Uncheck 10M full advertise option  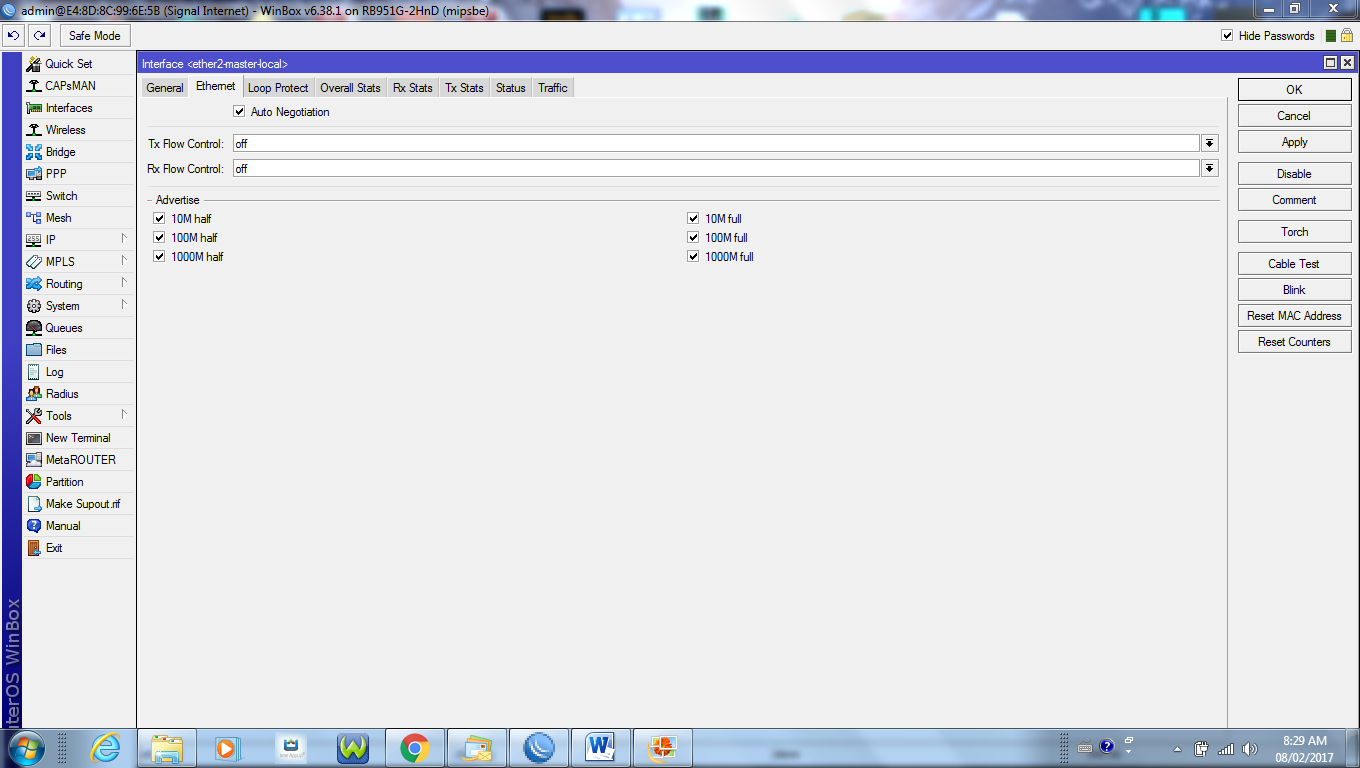point(693,219)
